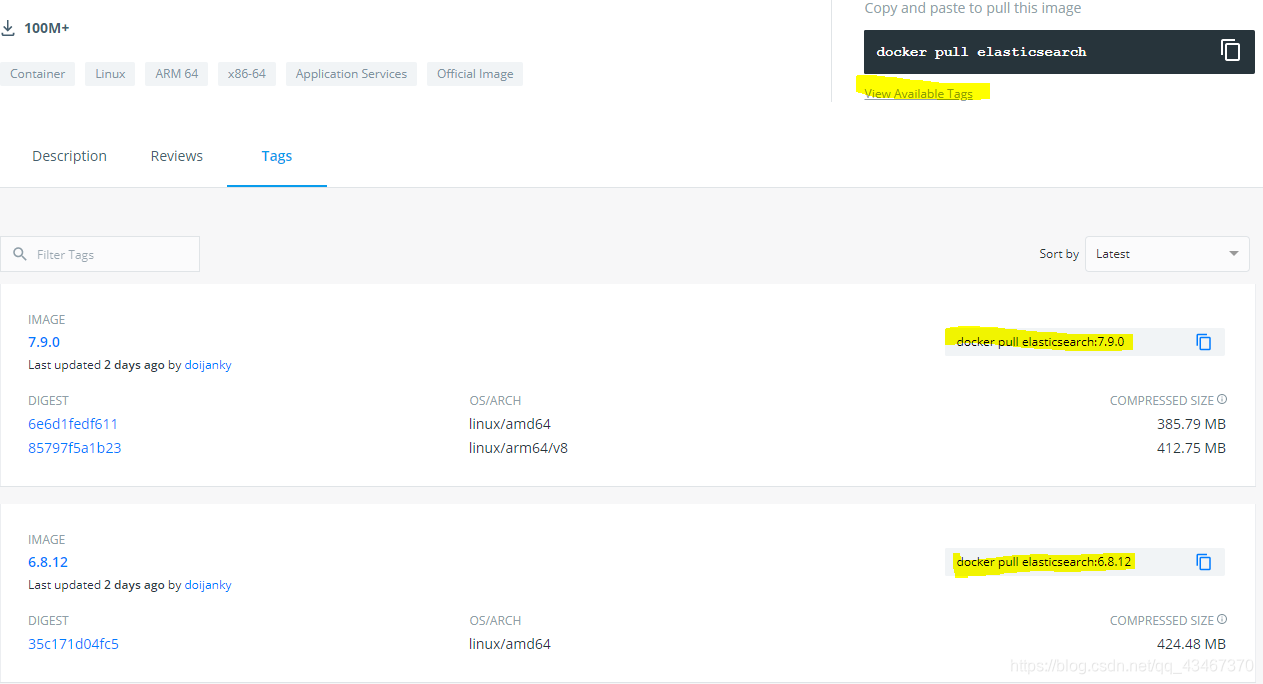Open digest 6e6d1fedf611
This screenshot has width=1263, height=684.
[x=73, y=424]
